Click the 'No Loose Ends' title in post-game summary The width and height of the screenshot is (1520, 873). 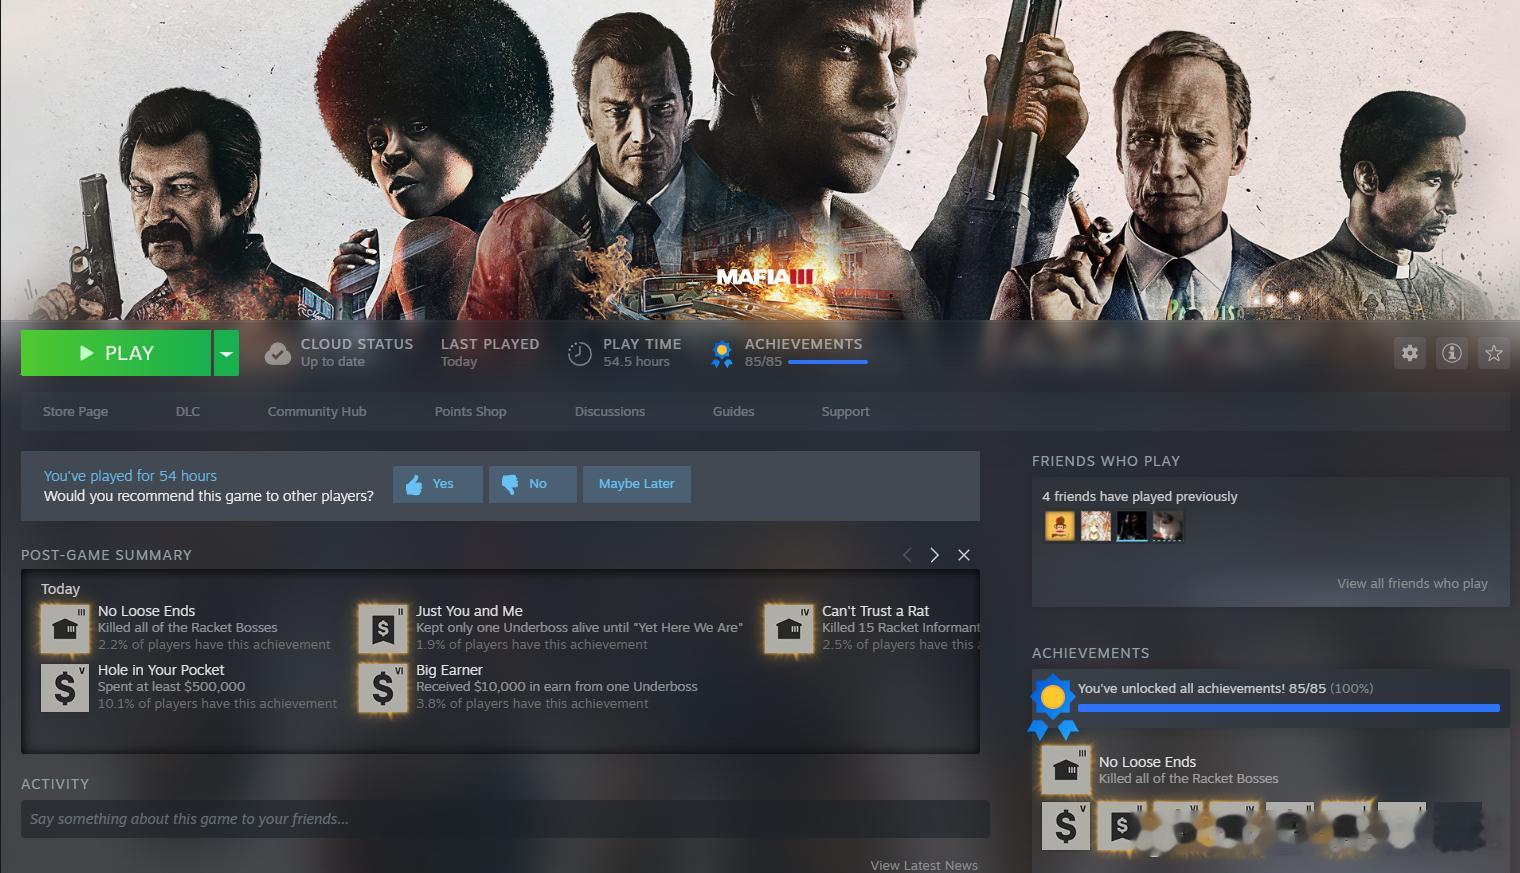click(x=146, y=611)
